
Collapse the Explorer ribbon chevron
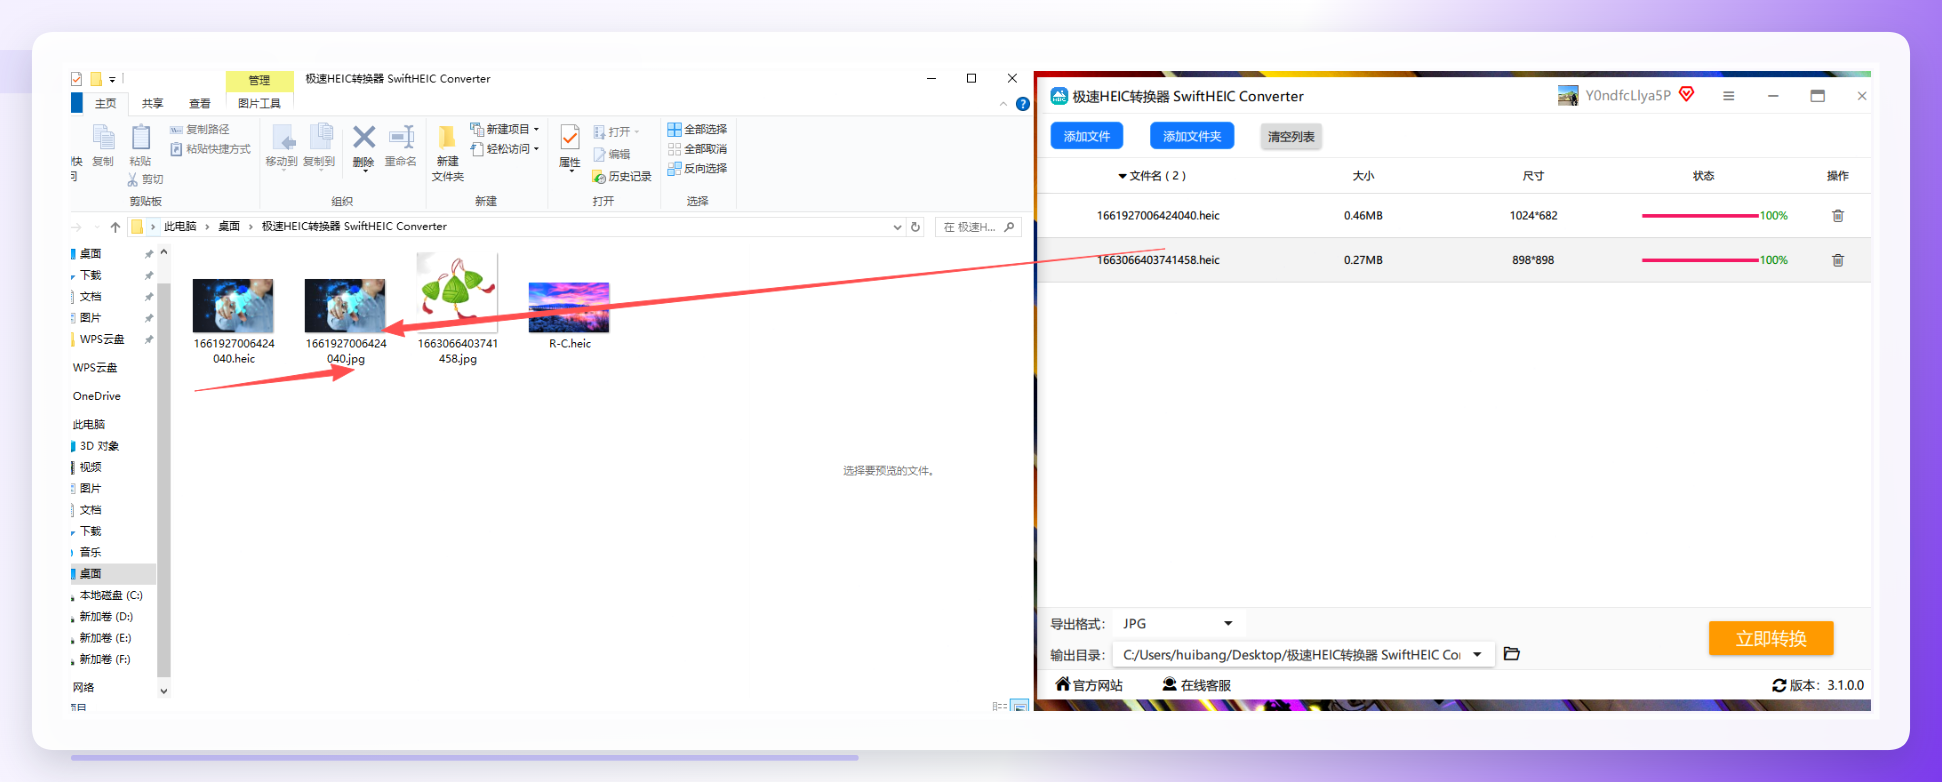click(x=1003, y=104)
